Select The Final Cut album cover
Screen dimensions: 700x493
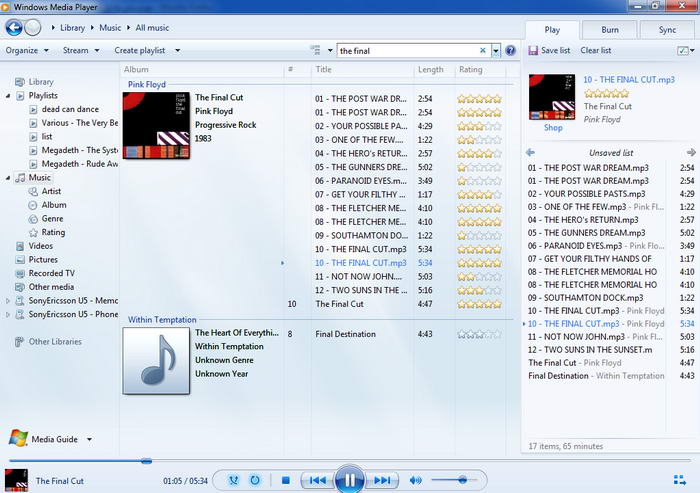click(x=156, y=125)
